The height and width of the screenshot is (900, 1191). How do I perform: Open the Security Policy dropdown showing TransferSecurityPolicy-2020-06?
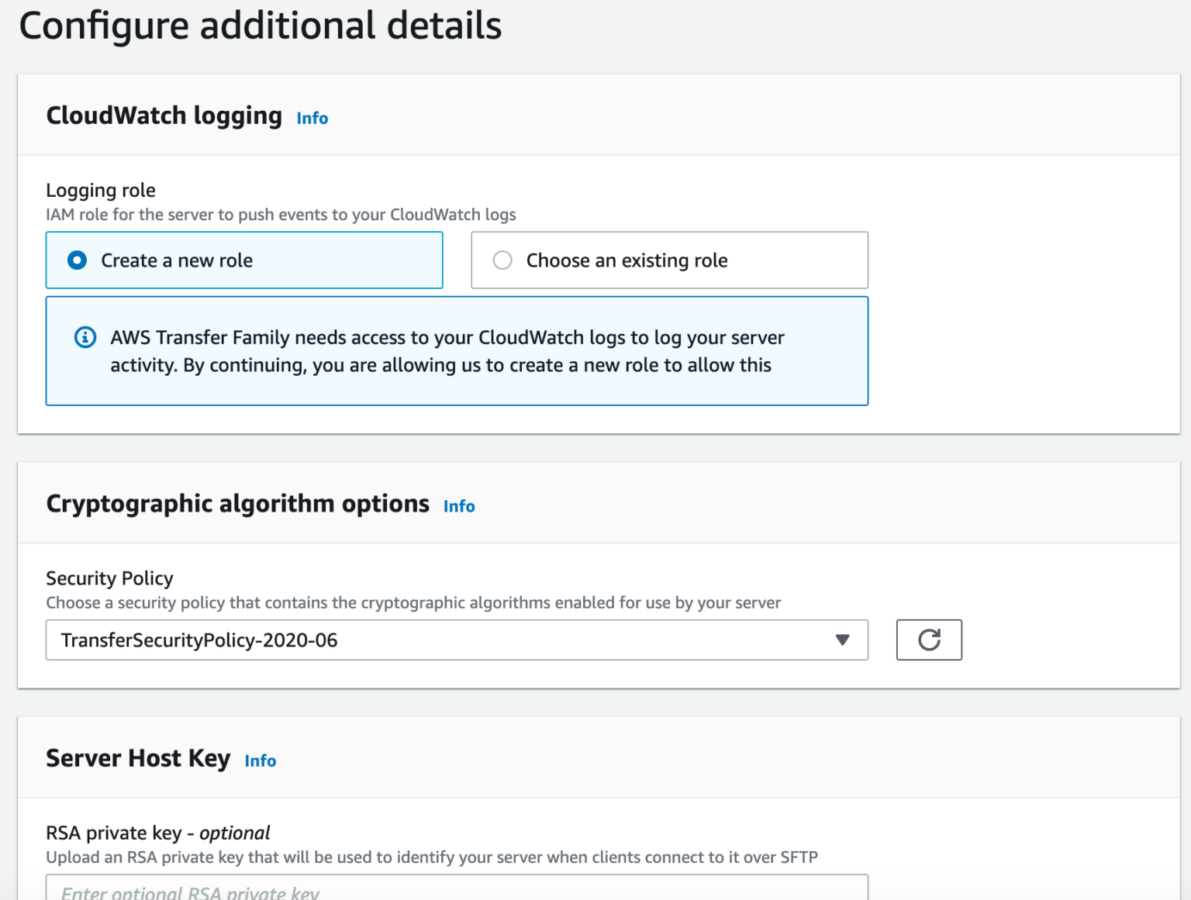click(x=440, y=640)
